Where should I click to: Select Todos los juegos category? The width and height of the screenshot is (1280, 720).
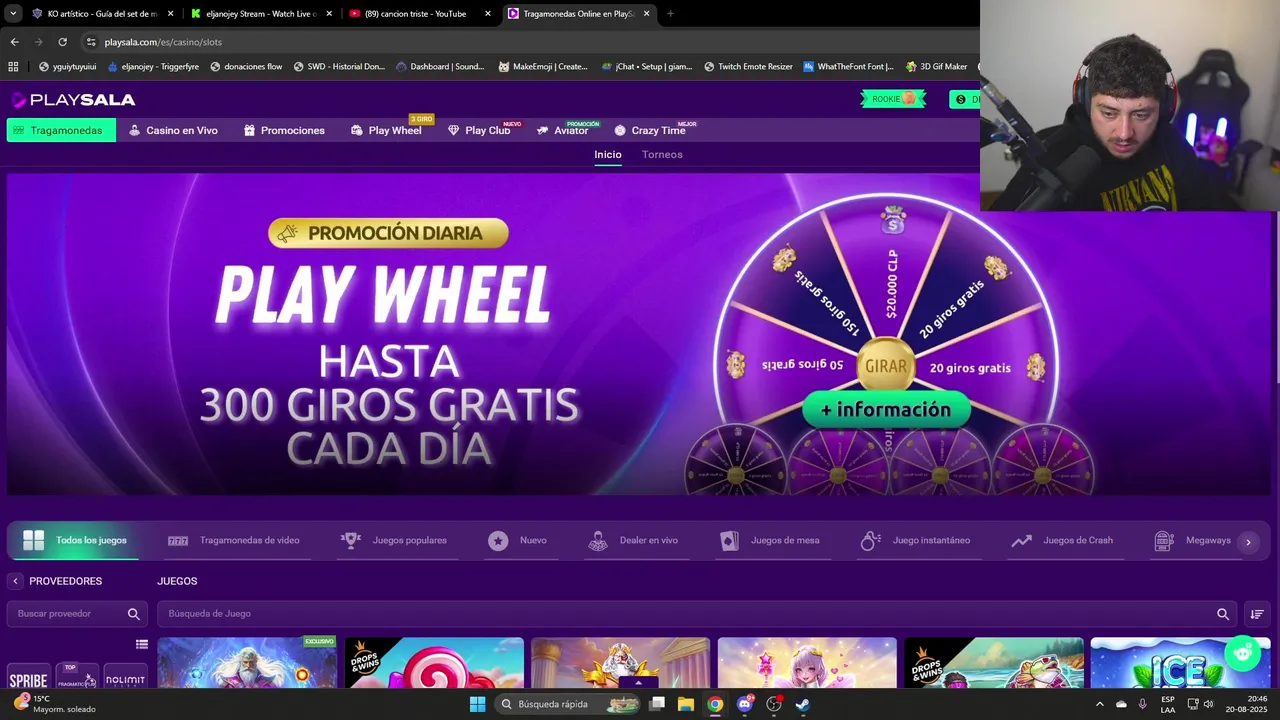click(76, 540)
